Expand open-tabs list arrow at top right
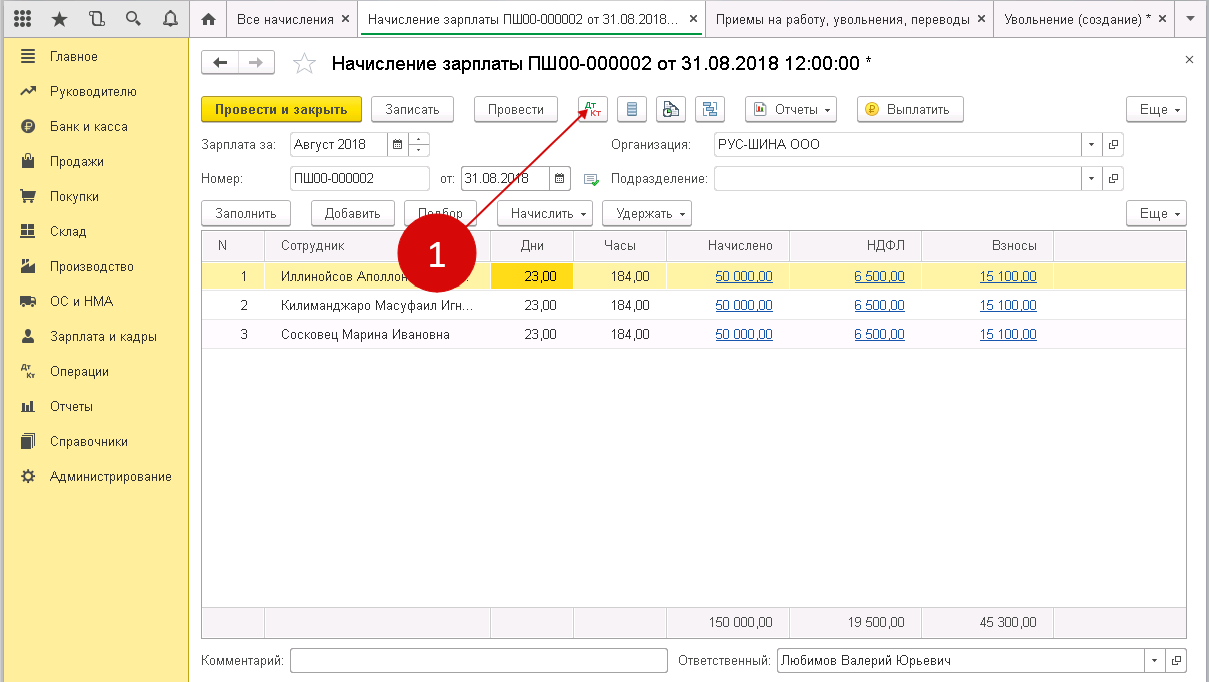This screenshot has height=682, width=1209. pos(1189,19)
